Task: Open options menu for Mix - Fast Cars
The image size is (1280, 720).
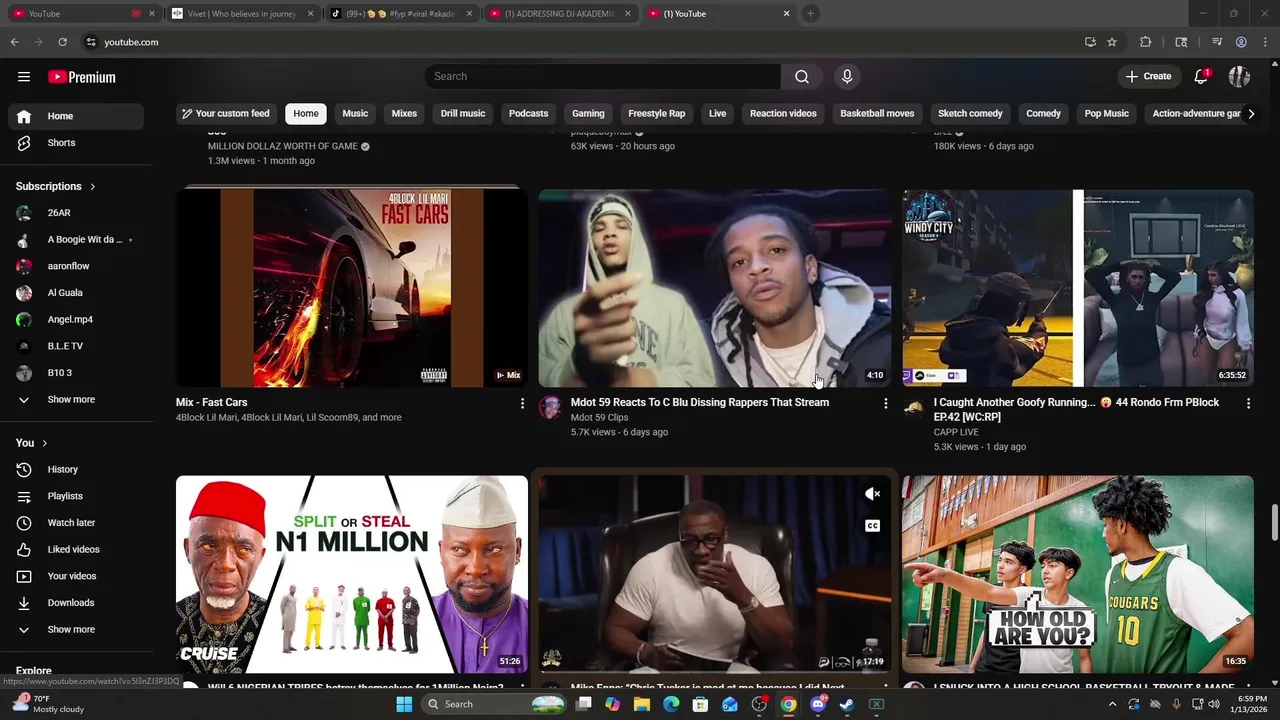Action: (x=522, y=403)
